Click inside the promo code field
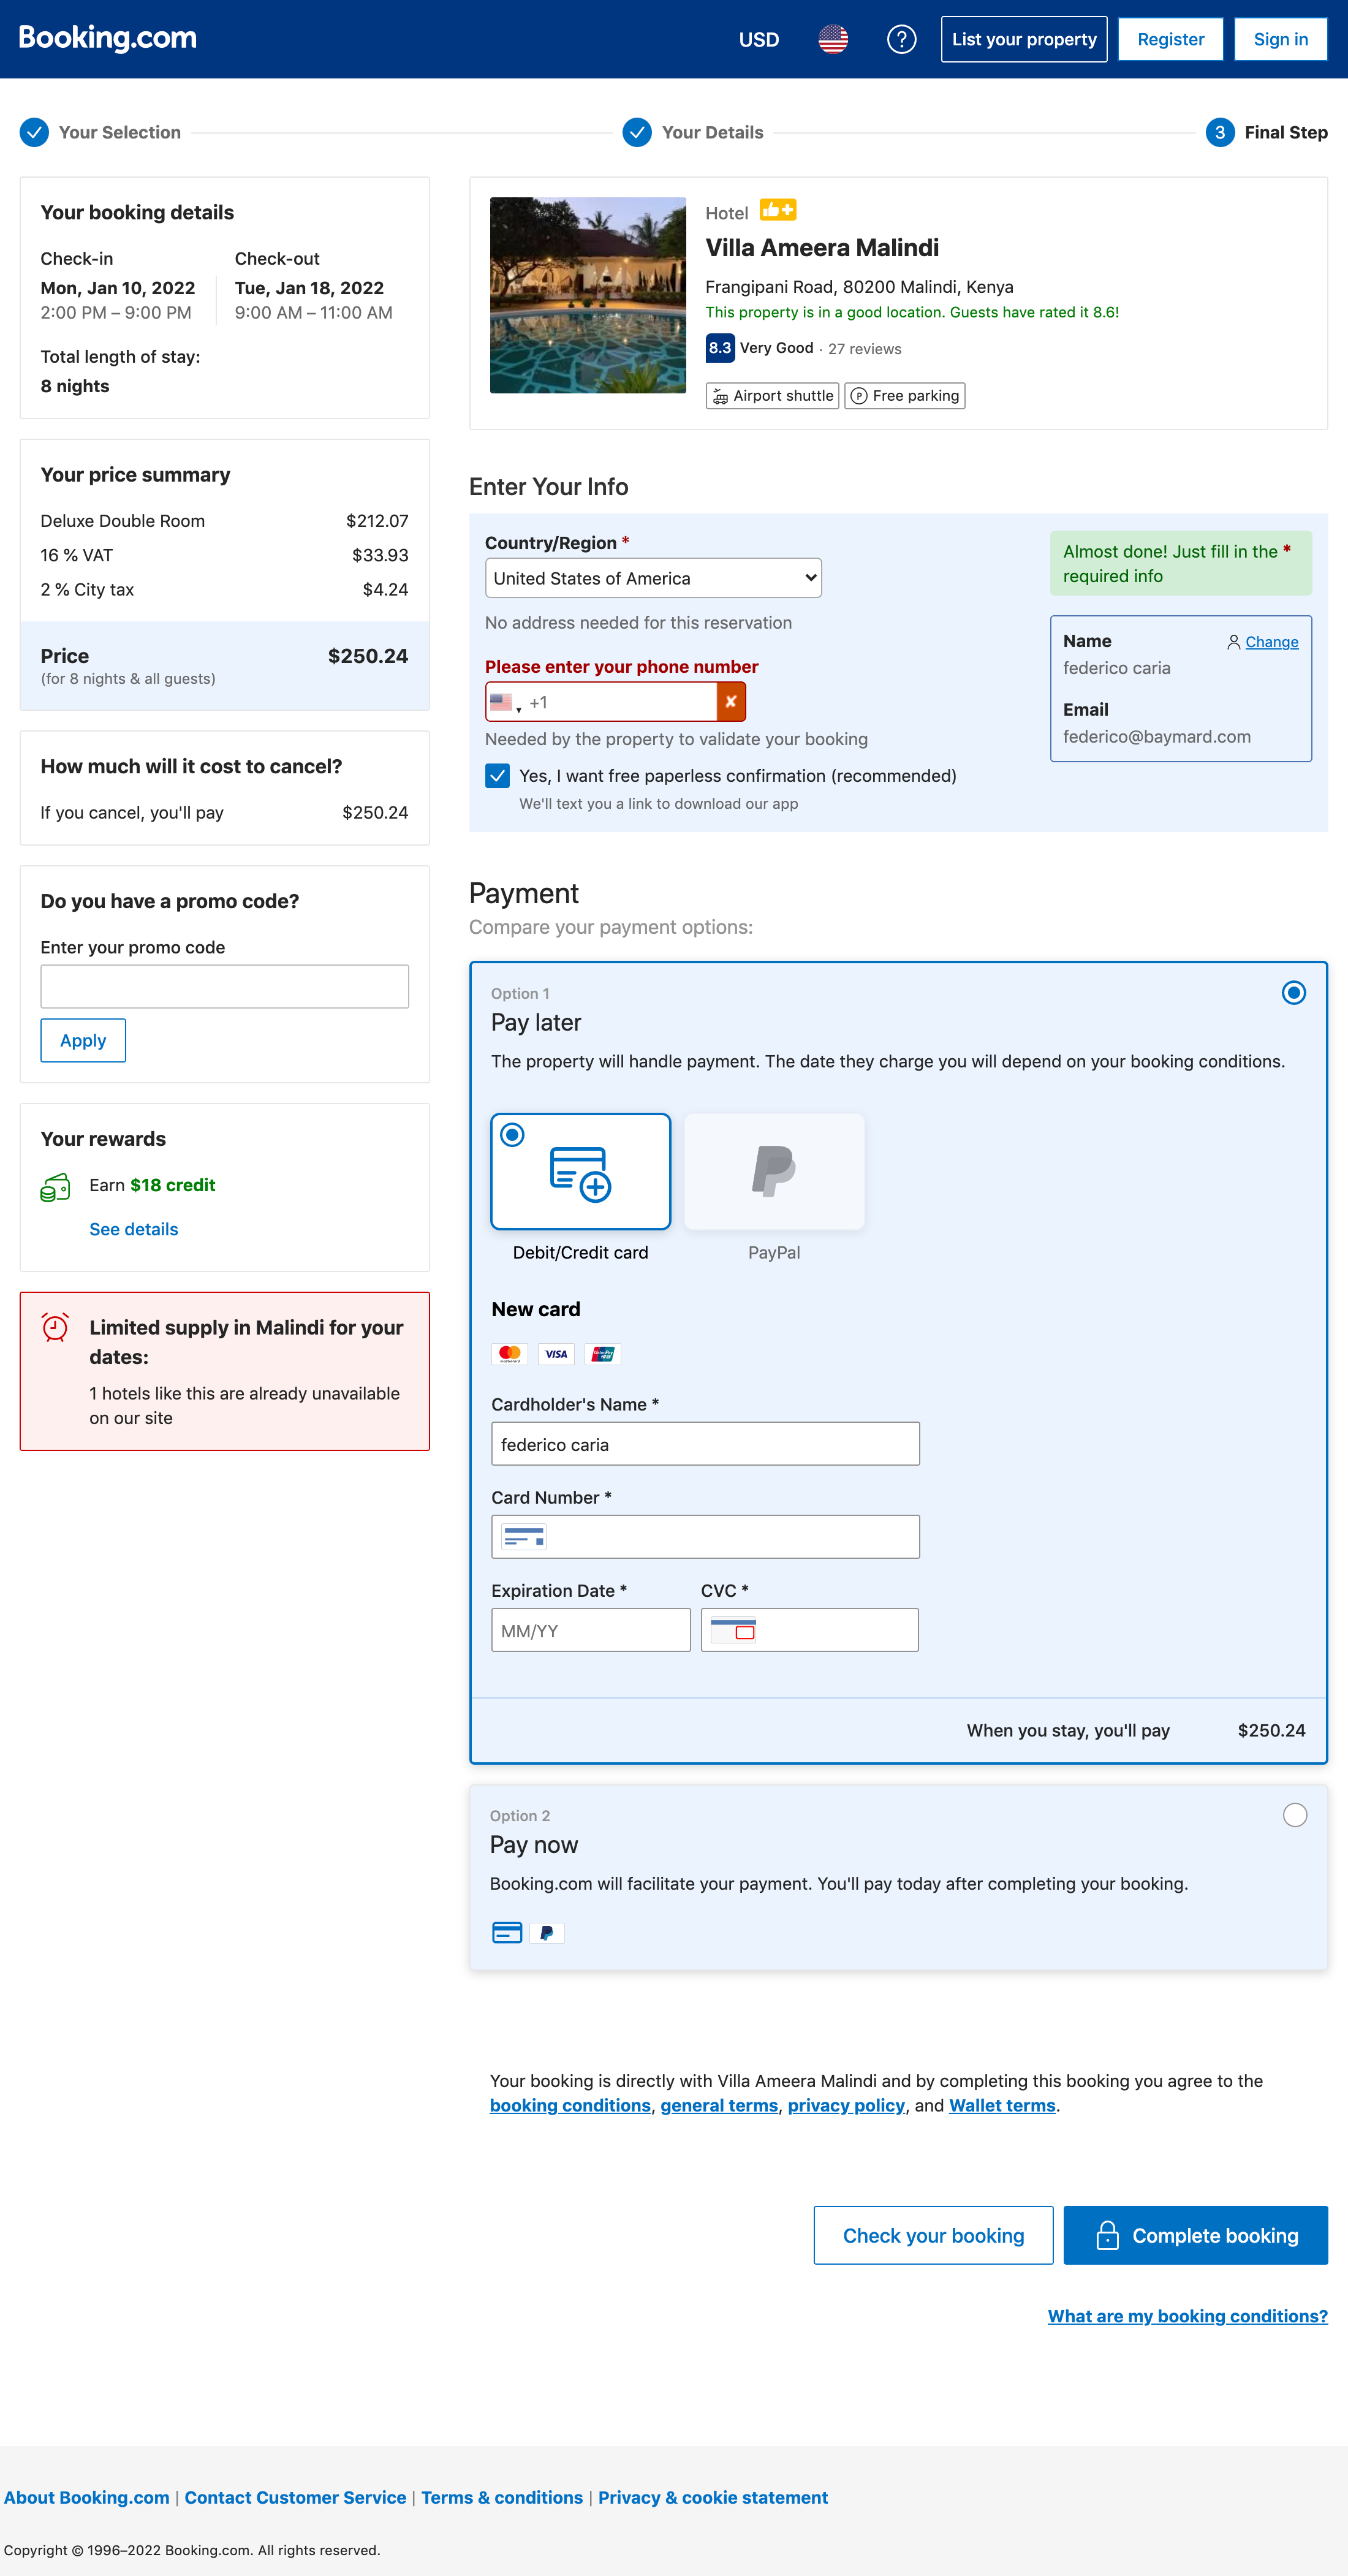 click(x=224, y=986)
